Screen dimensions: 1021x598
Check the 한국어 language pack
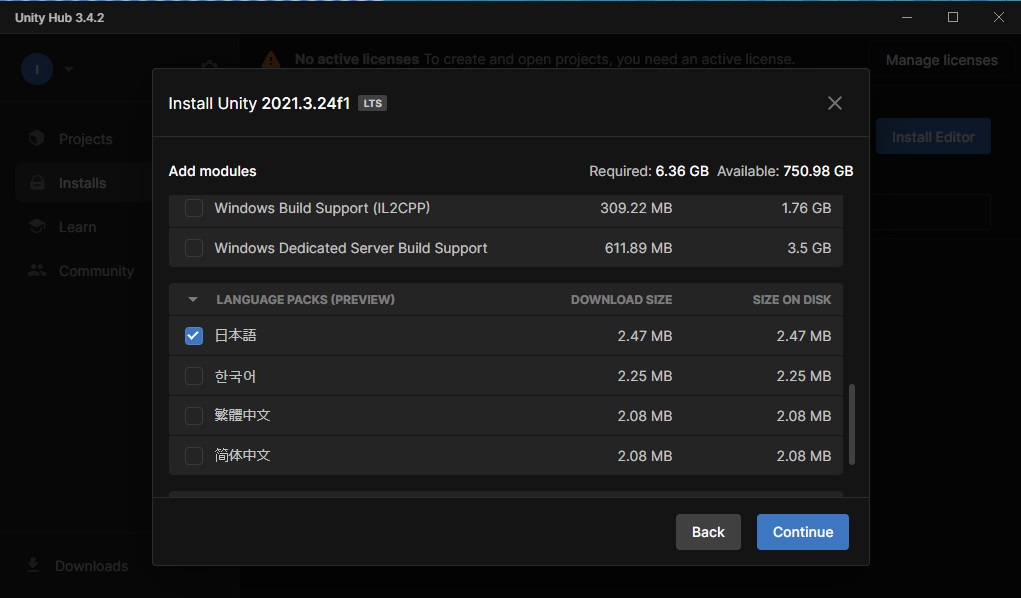[193, 376]
